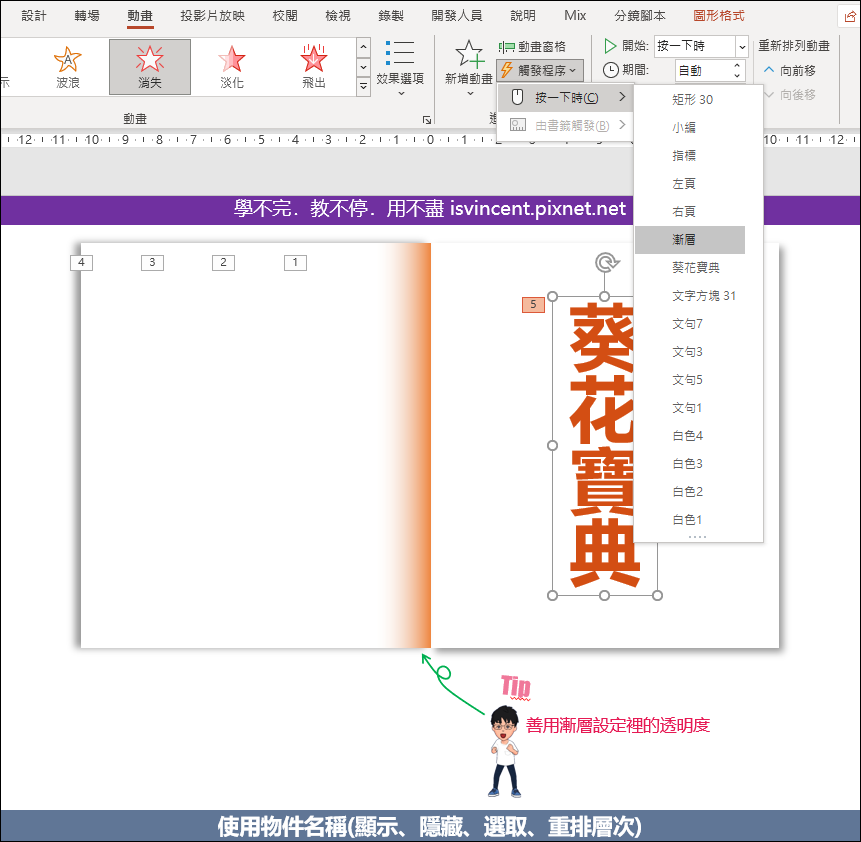Choose 葵花寶典 in the trigger list

[690, 268]
